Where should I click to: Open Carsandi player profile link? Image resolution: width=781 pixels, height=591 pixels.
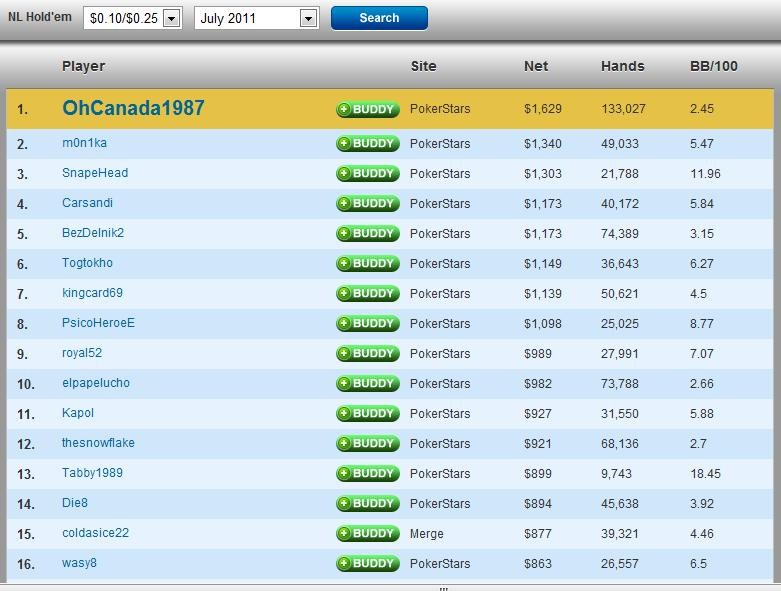click(x=87, y=203)
